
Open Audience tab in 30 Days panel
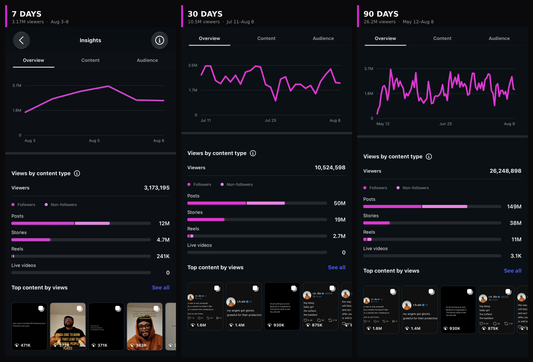(x=323, y=38)
